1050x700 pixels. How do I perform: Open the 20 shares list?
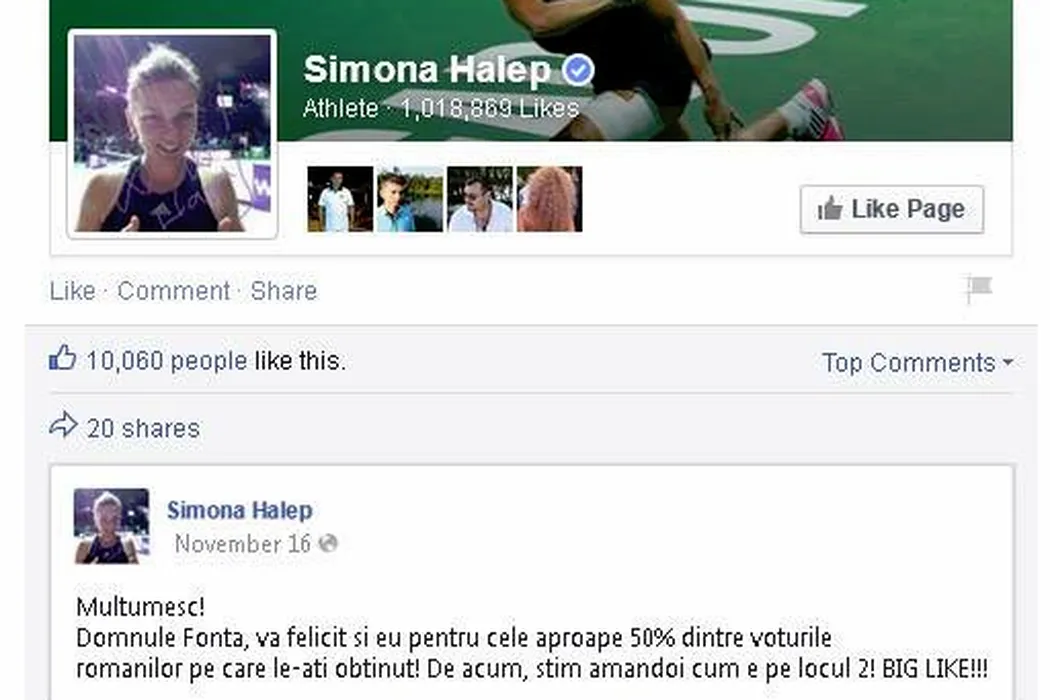coord(143,429)
